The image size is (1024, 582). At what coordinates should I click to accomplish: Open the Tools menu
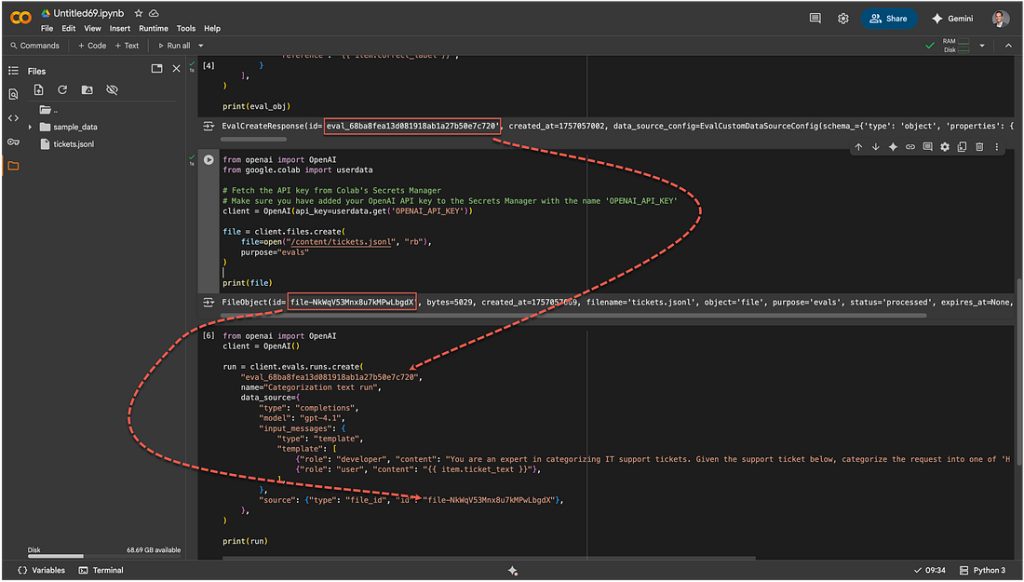click(186, 28)
